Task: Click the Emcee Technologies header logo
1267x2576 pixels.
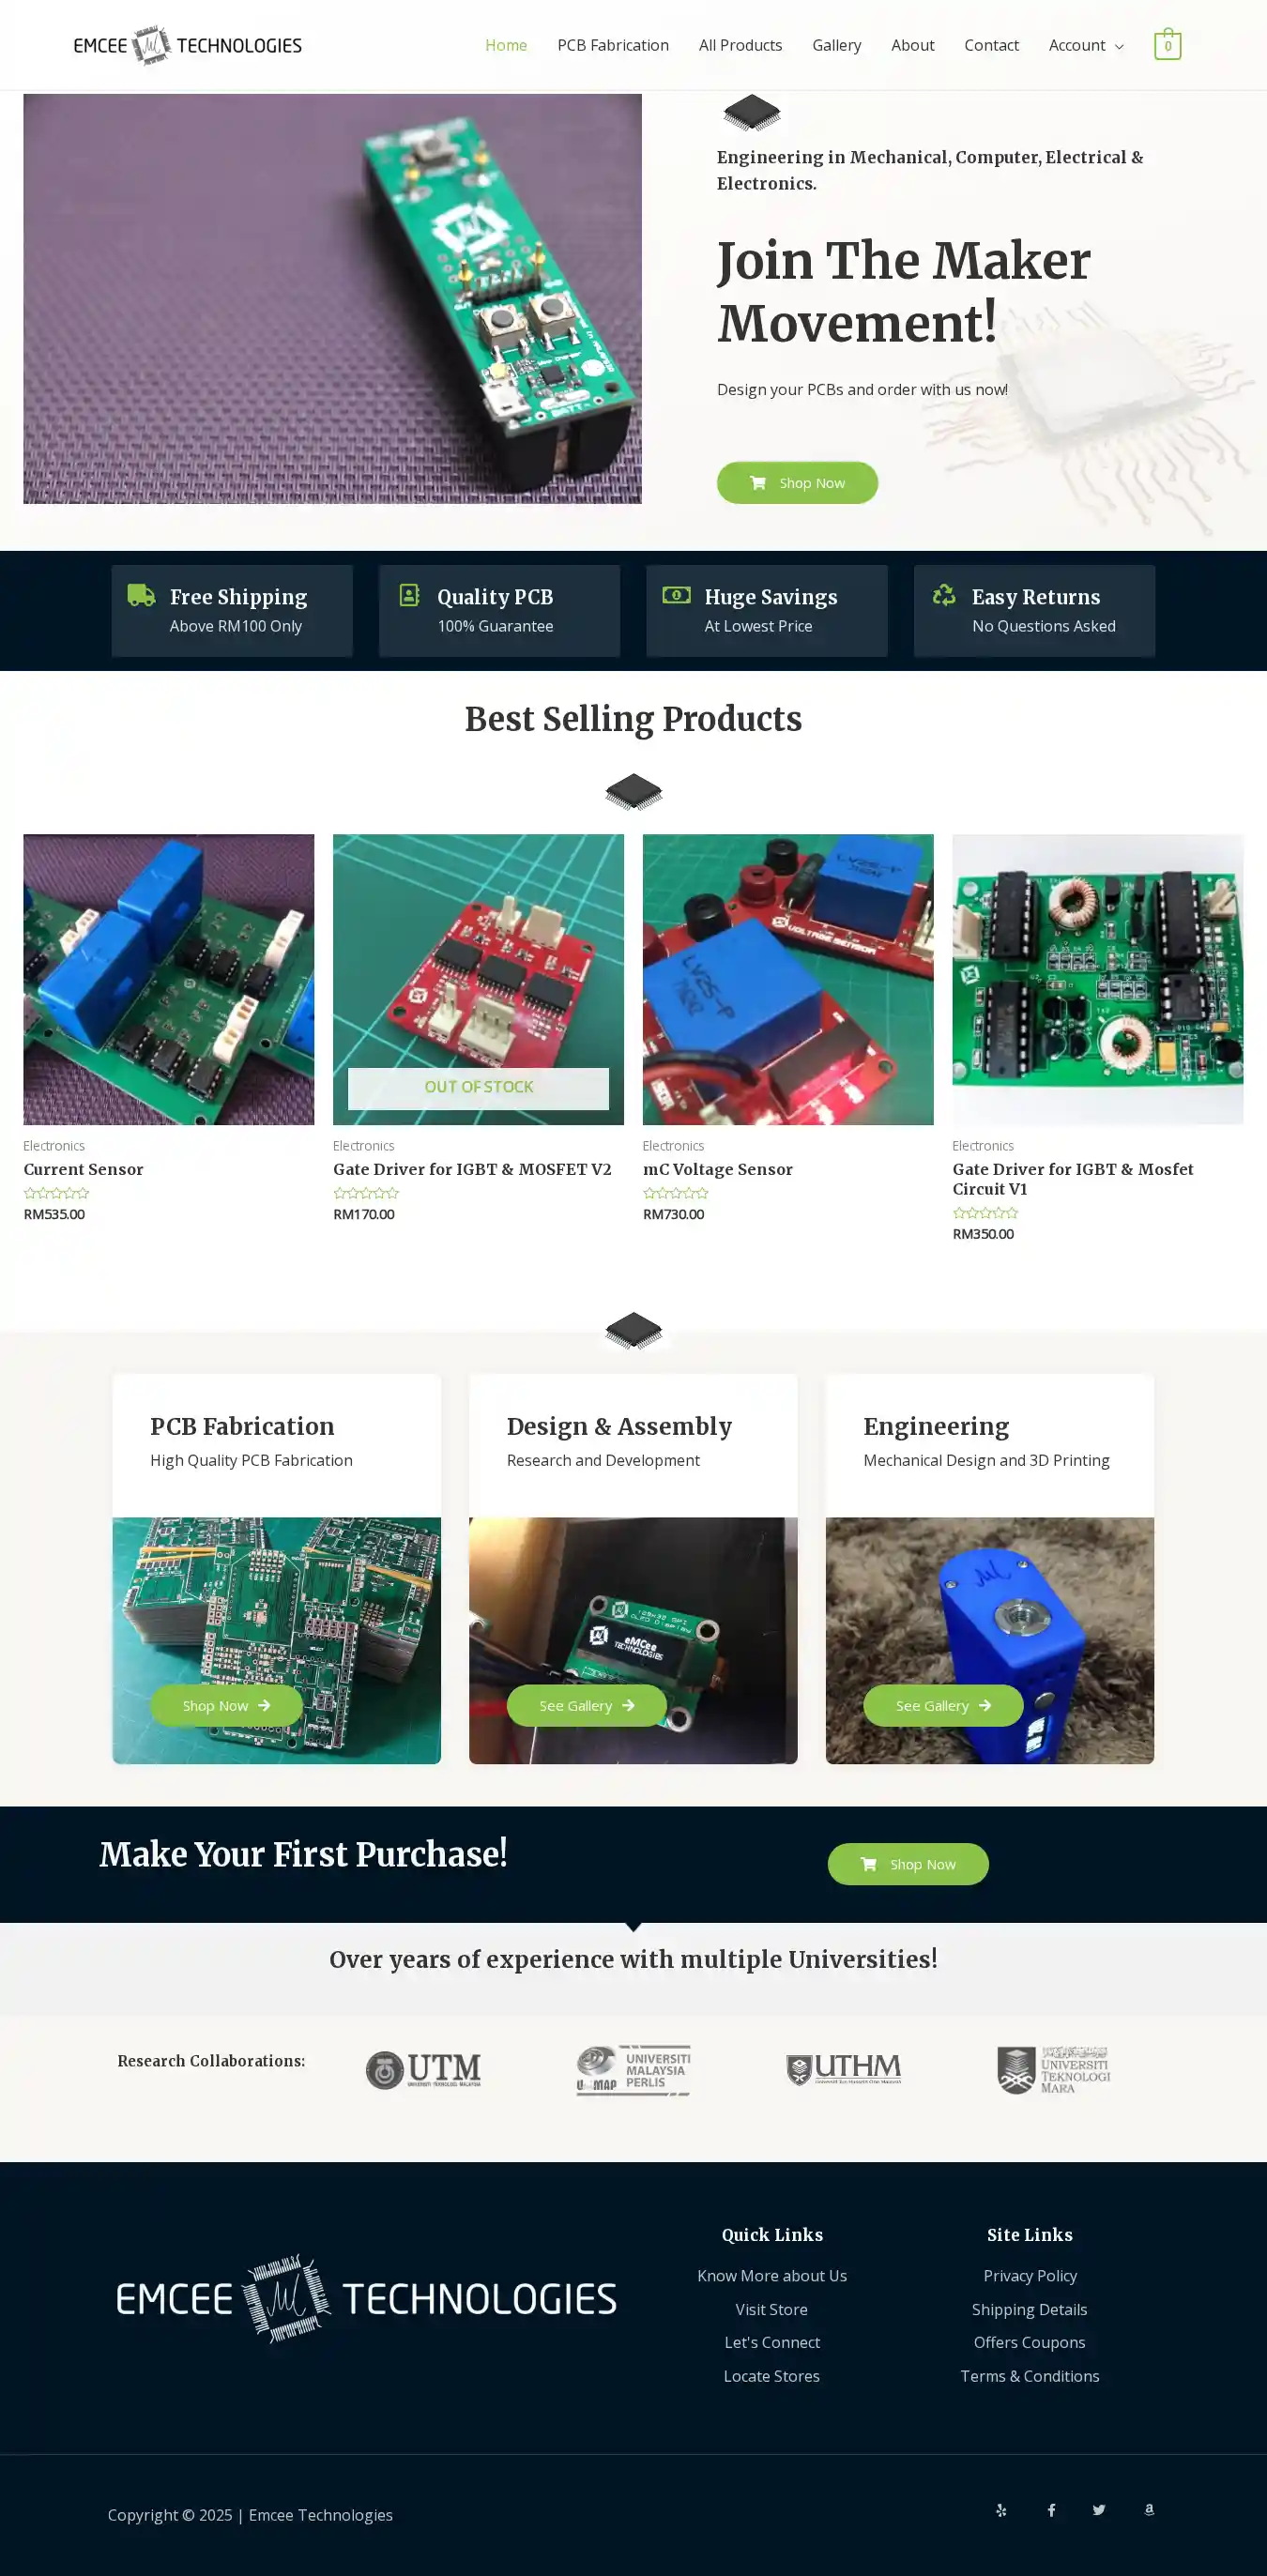Action: click(x=187, y=45)
